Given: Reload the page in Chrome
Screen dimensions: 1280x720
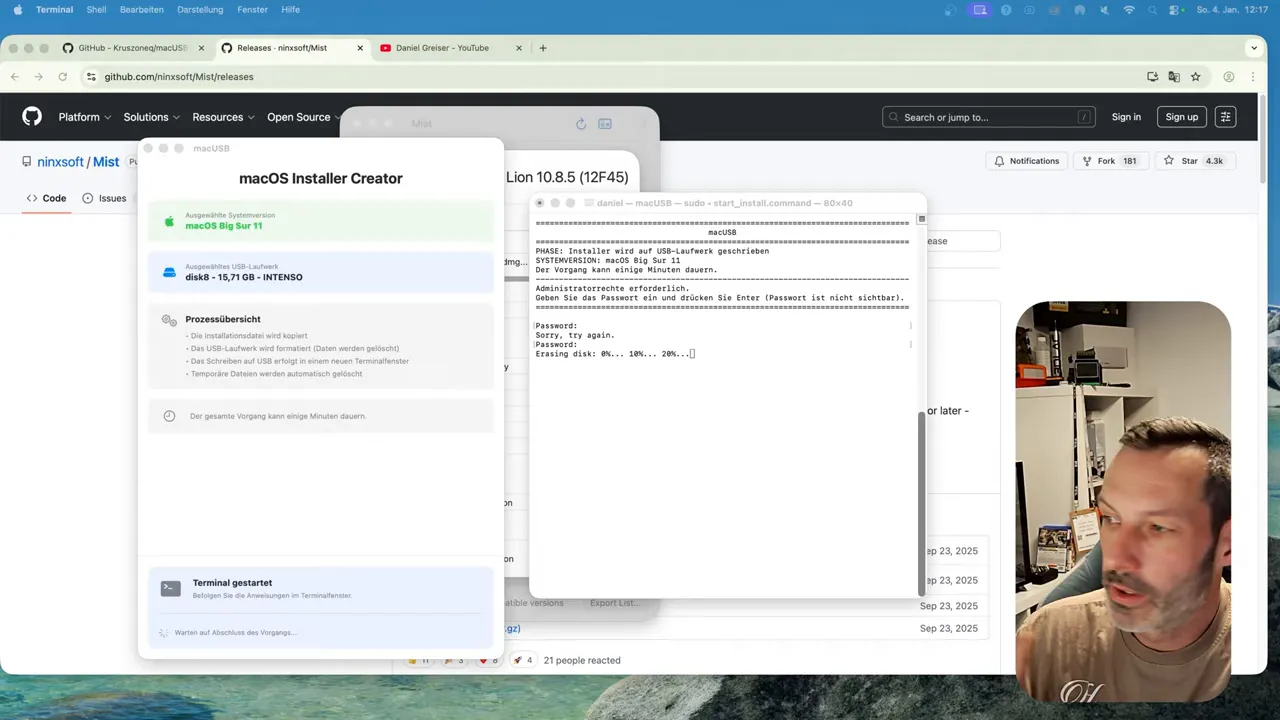Looking at the screenshot, I should 62,77.
